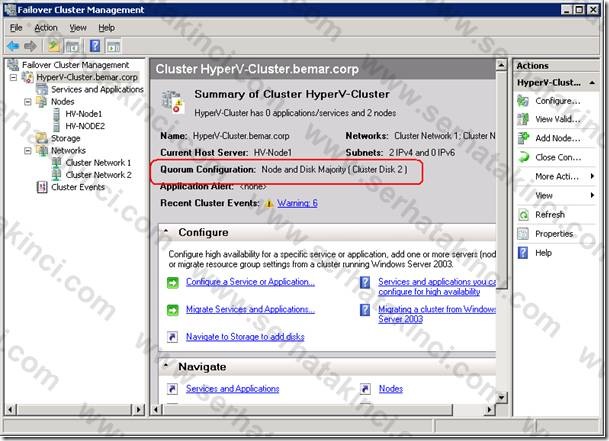Viewport: 609px width, 441px height.
Task: Select Cluster Network 2 in the tree
Action: 99,175
